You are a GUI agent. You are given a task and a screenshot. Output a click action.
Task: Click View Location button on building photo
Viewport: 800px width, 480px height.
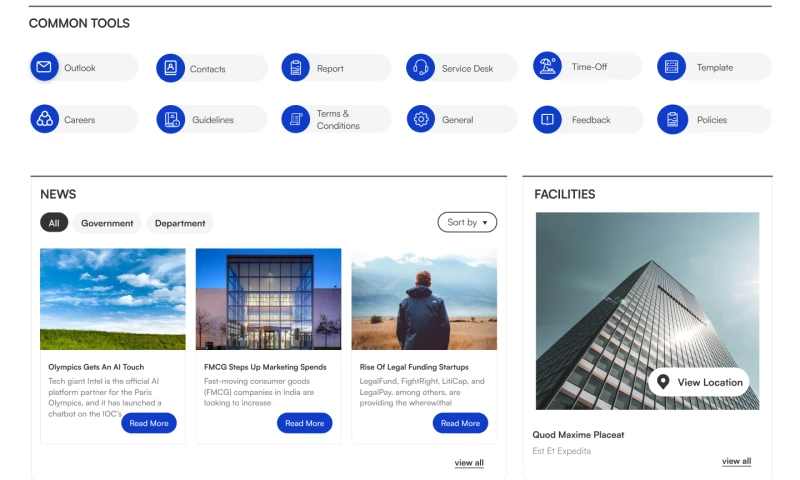tap(699, 382)
